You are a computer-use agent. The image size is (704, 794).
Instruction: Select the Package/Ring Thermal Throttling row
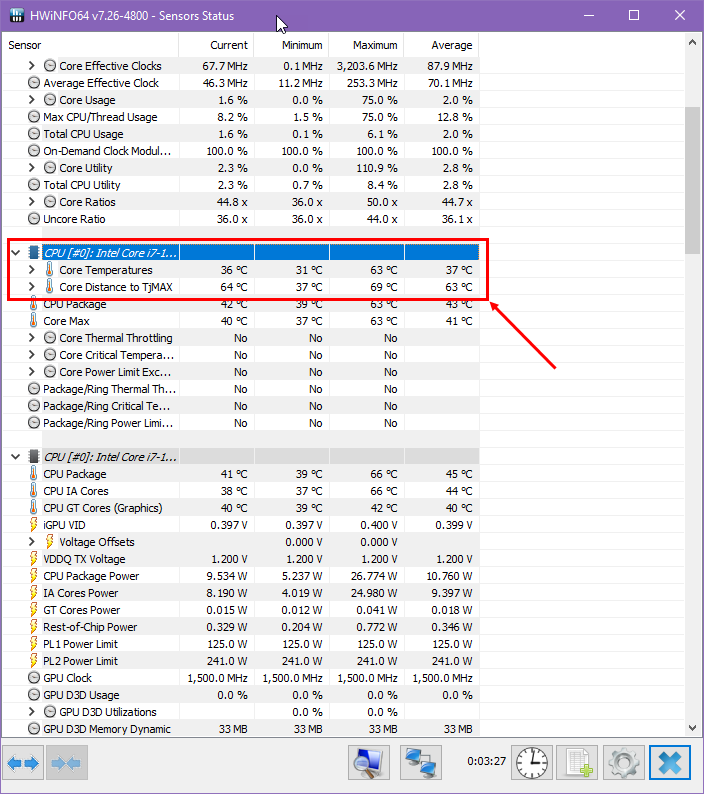point(241,389)
